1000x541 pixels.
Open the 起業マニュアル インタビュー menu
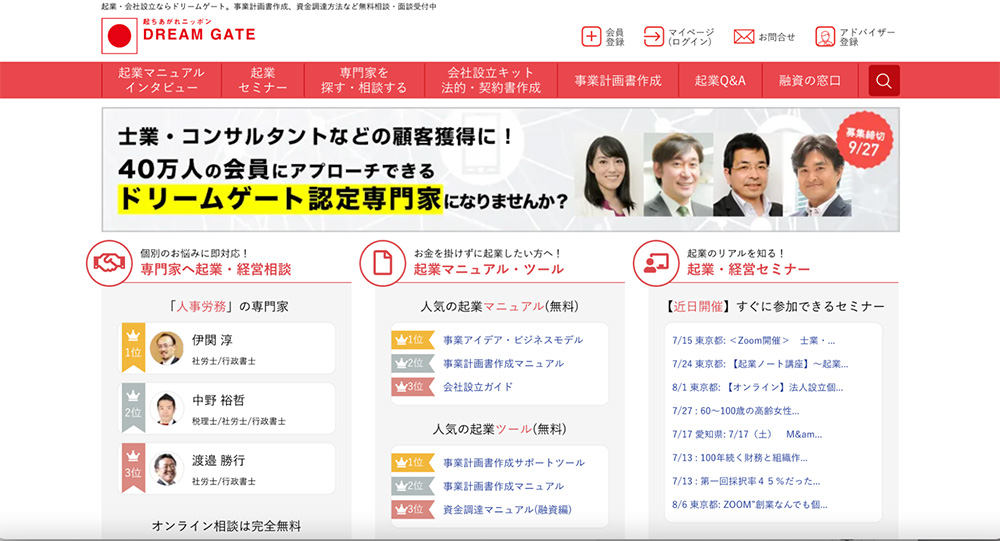(161, 80)
